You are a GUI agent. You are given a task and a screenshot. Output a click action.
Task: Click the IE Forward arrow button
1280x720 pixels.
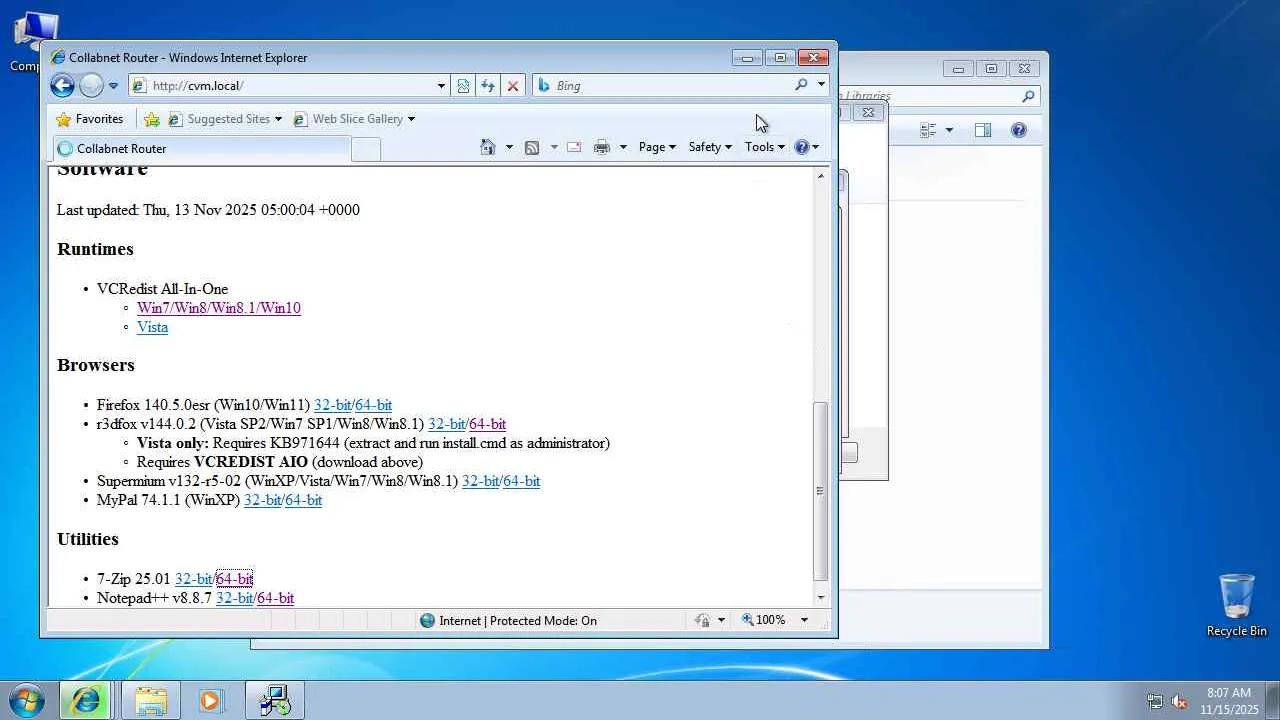91,86
